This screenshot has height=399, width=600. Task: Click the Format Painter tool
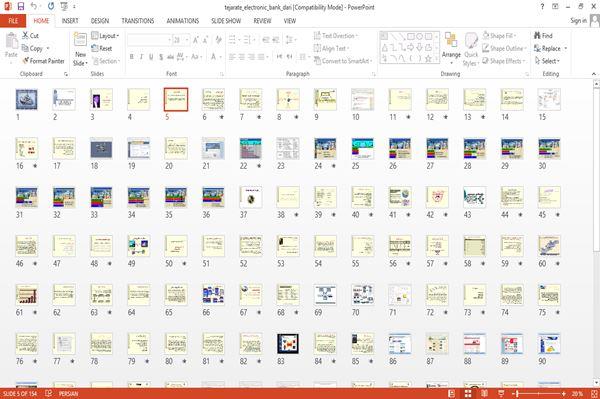pos(43,61)
